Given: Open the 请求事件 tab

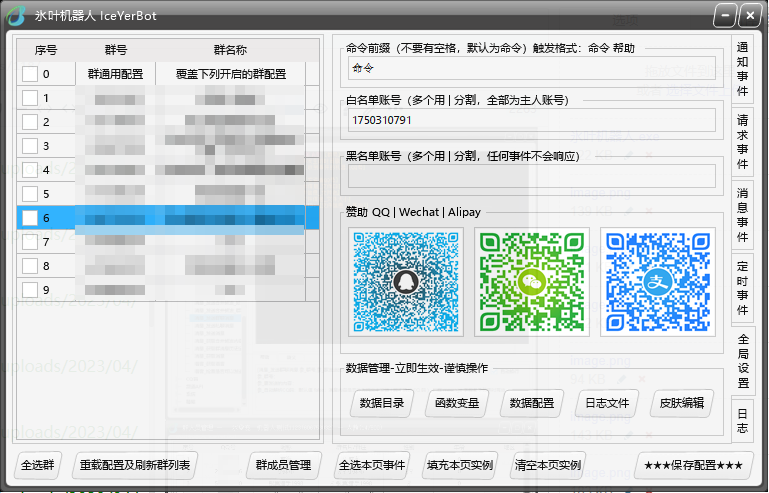Looking at the screenshot, I should tap(742, 142).
